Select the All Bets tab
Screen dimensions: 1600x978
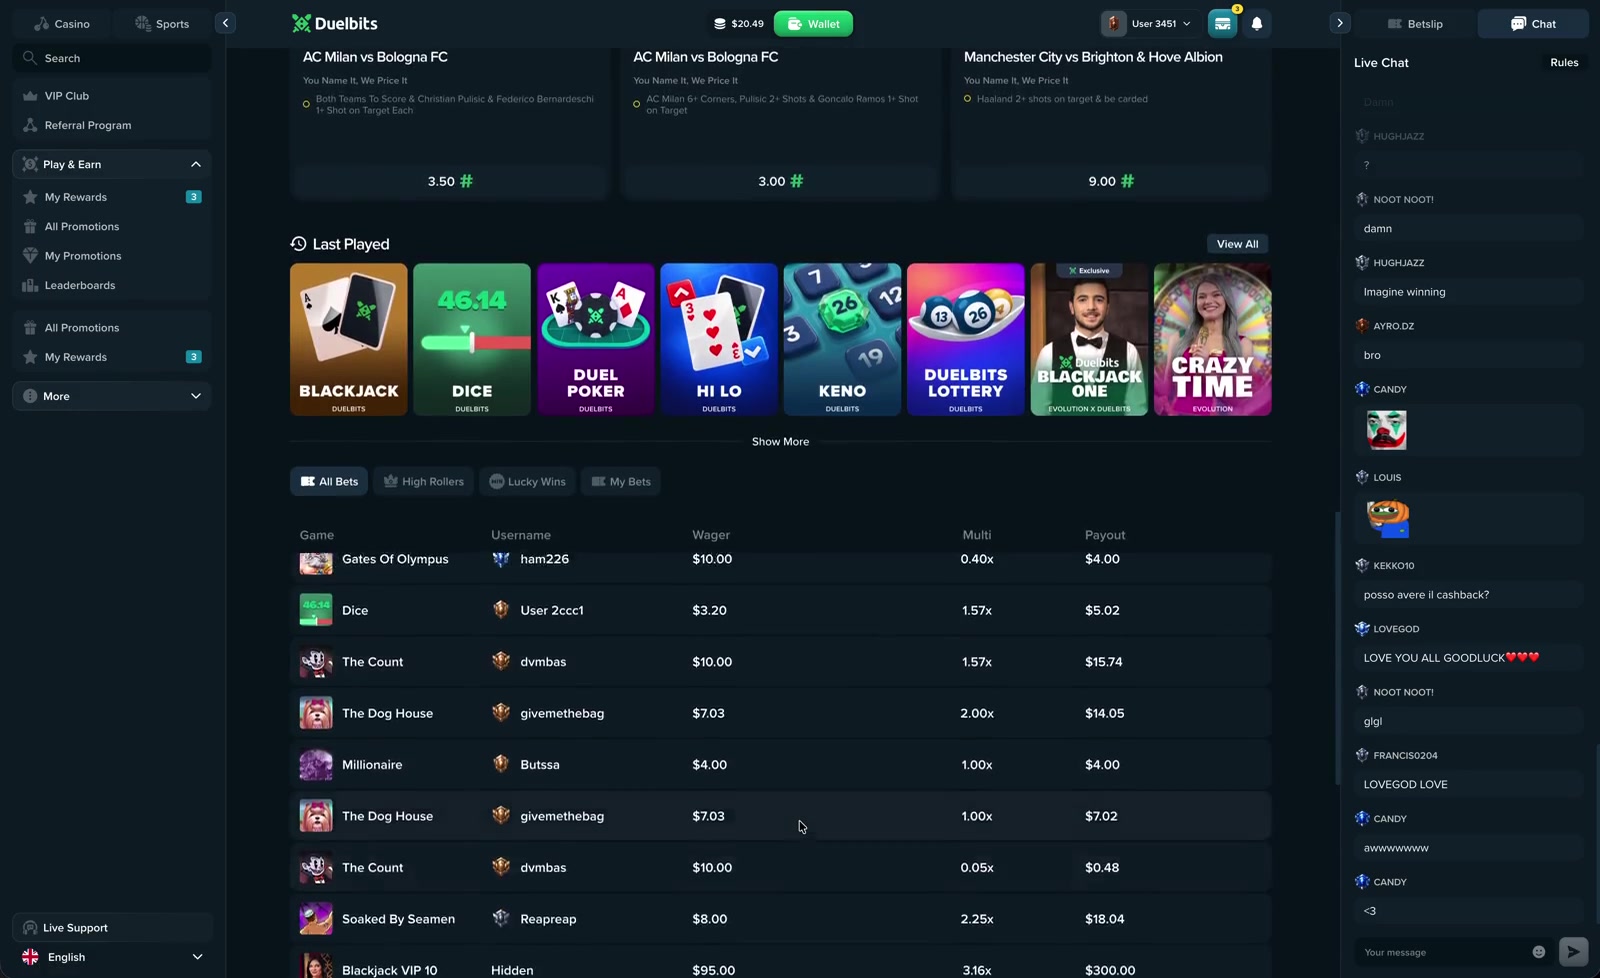click(x=329, y=481)
